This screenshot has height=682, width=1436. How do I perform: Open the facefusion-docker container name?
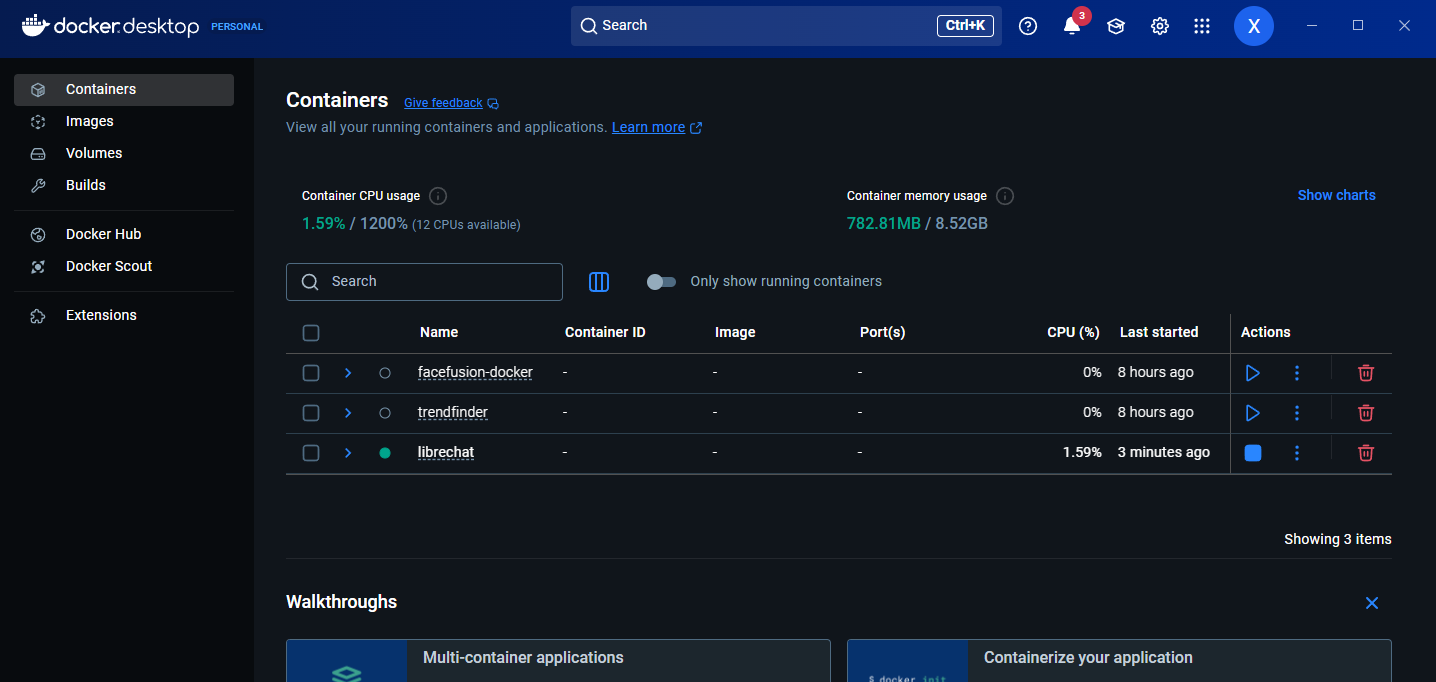pos(475,373)
